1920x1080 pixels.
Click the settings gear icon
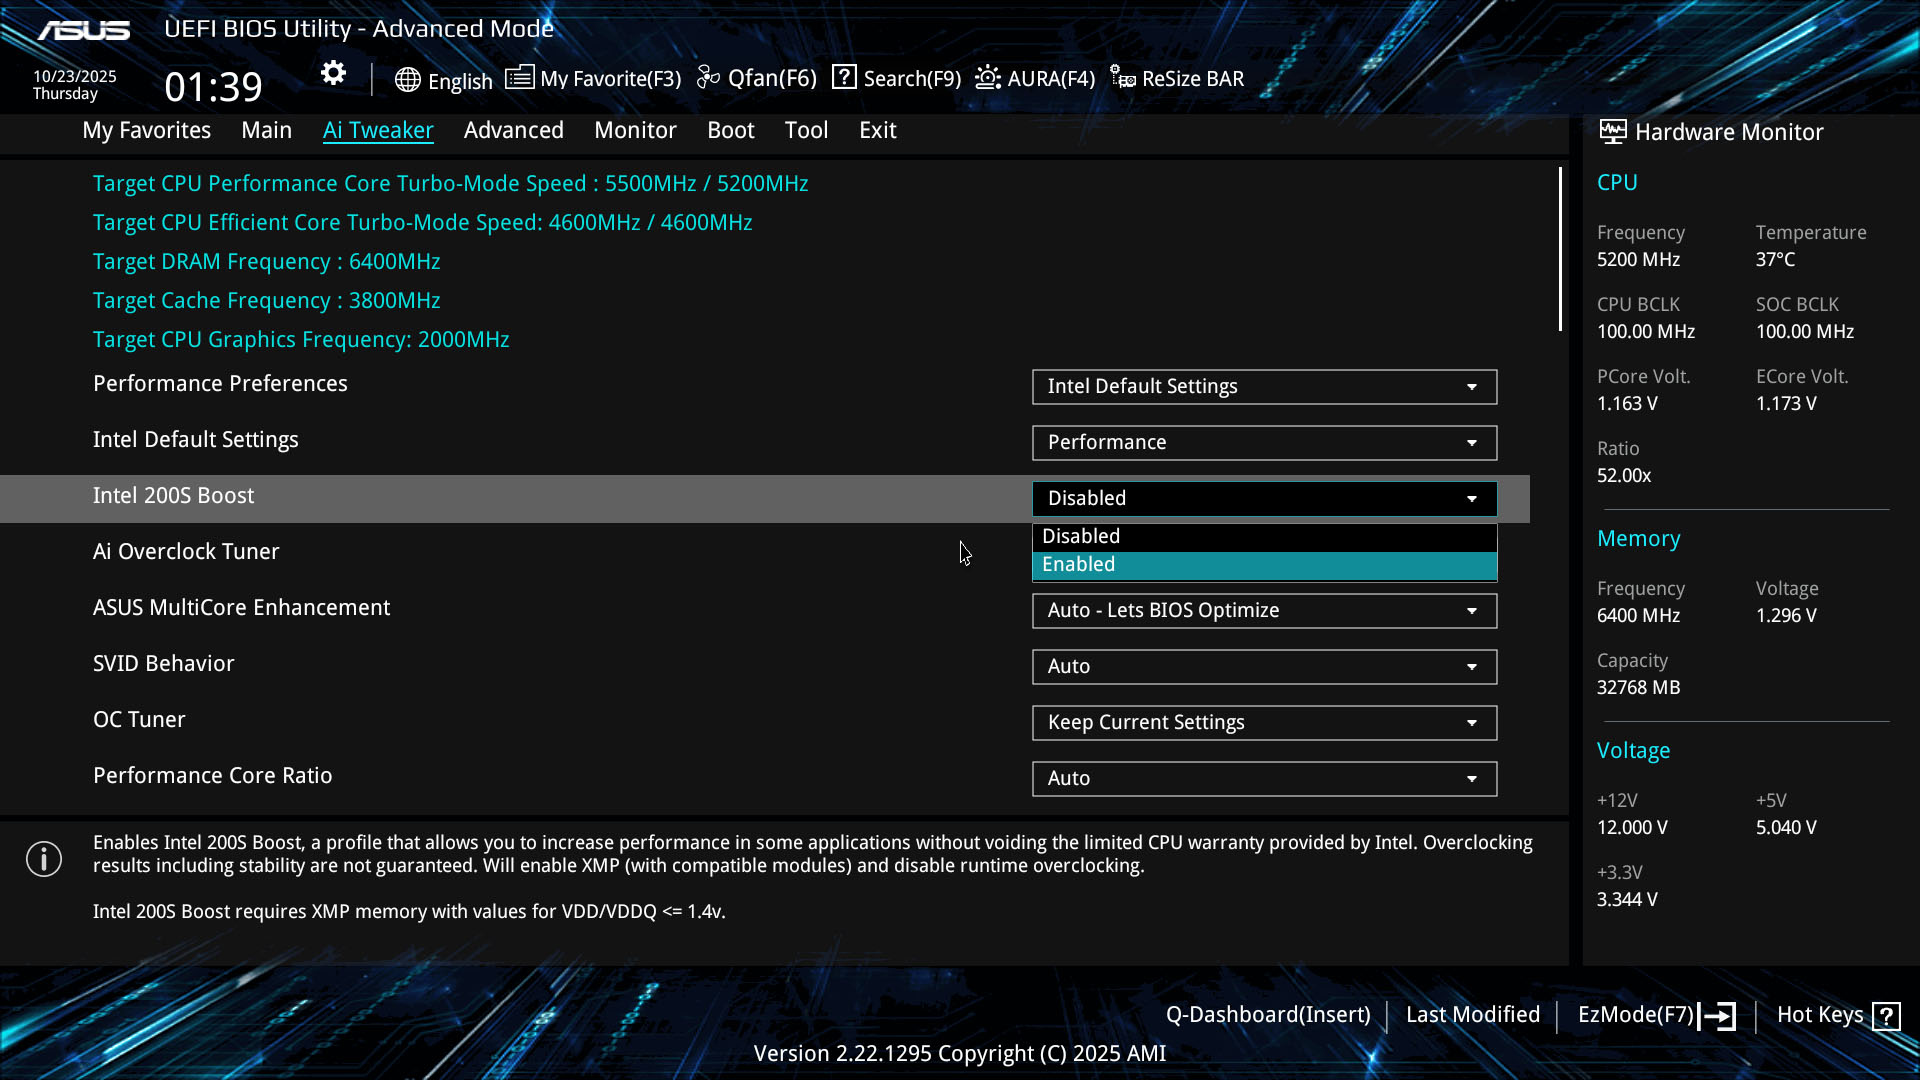[x=333, y=73]
